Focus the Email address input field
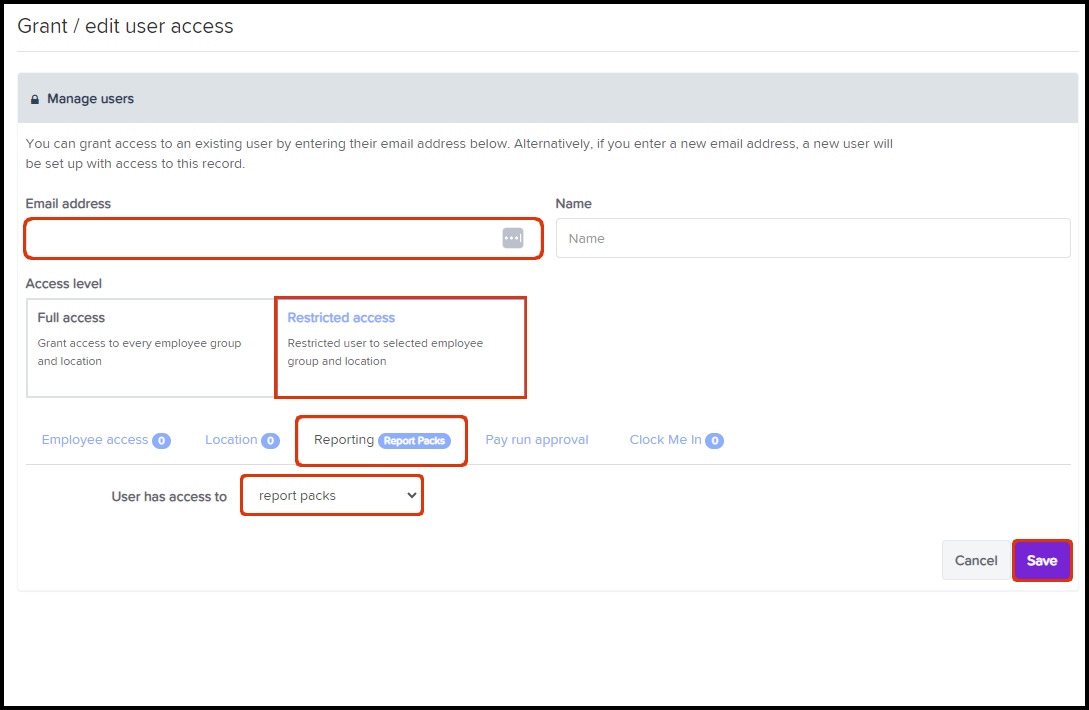The width and height of the screenshot is (1089, 710). [260, 239]
